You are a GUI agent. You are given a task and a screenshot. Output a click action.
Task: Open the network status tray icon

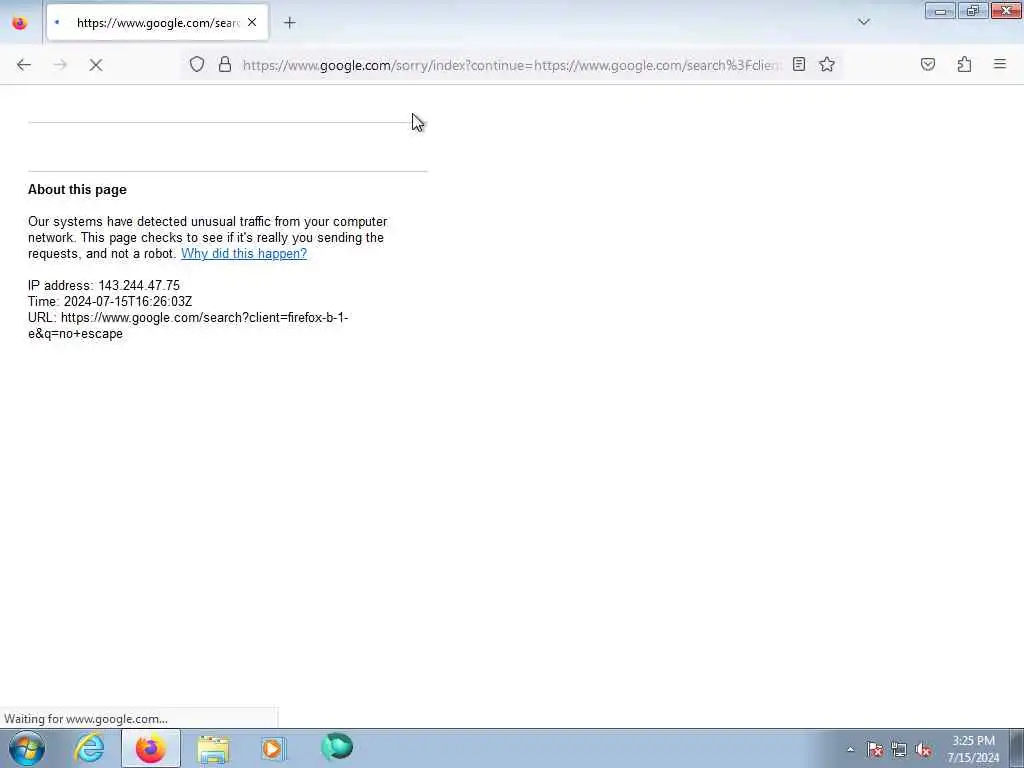point(899,750)
